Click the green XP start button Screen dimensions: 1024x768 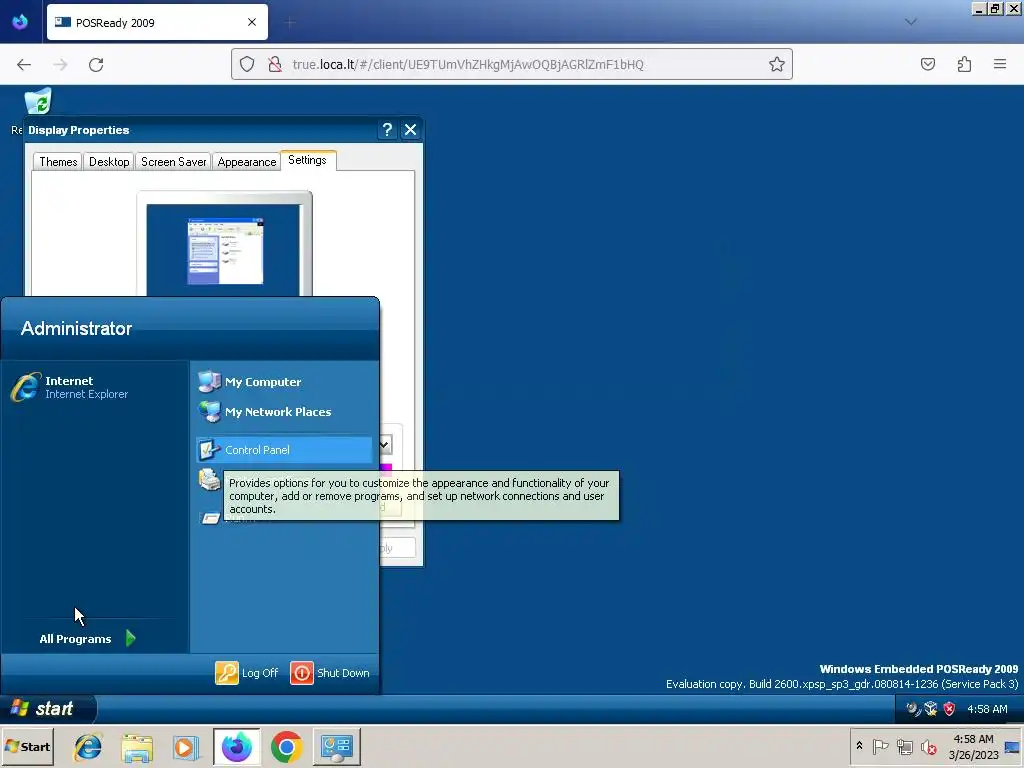pyautogui.click(x=48, y=709)
